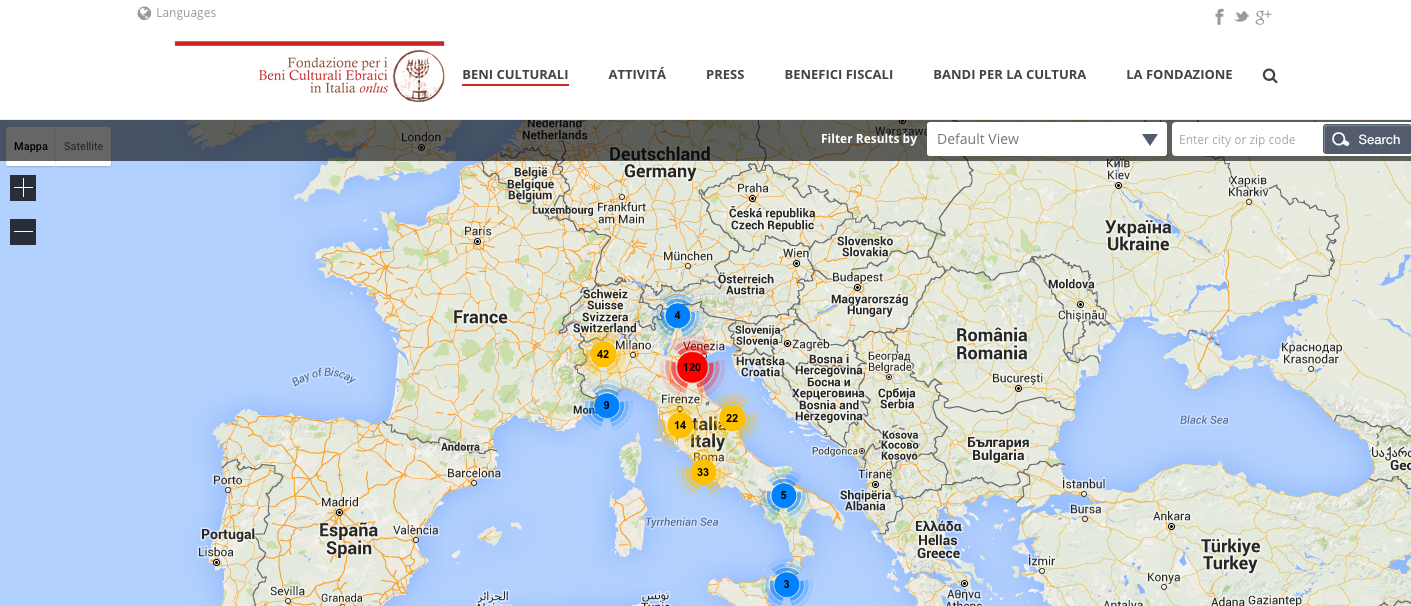Click the blue cluster marker labeled 3
1411x606 pixels.
786,585
